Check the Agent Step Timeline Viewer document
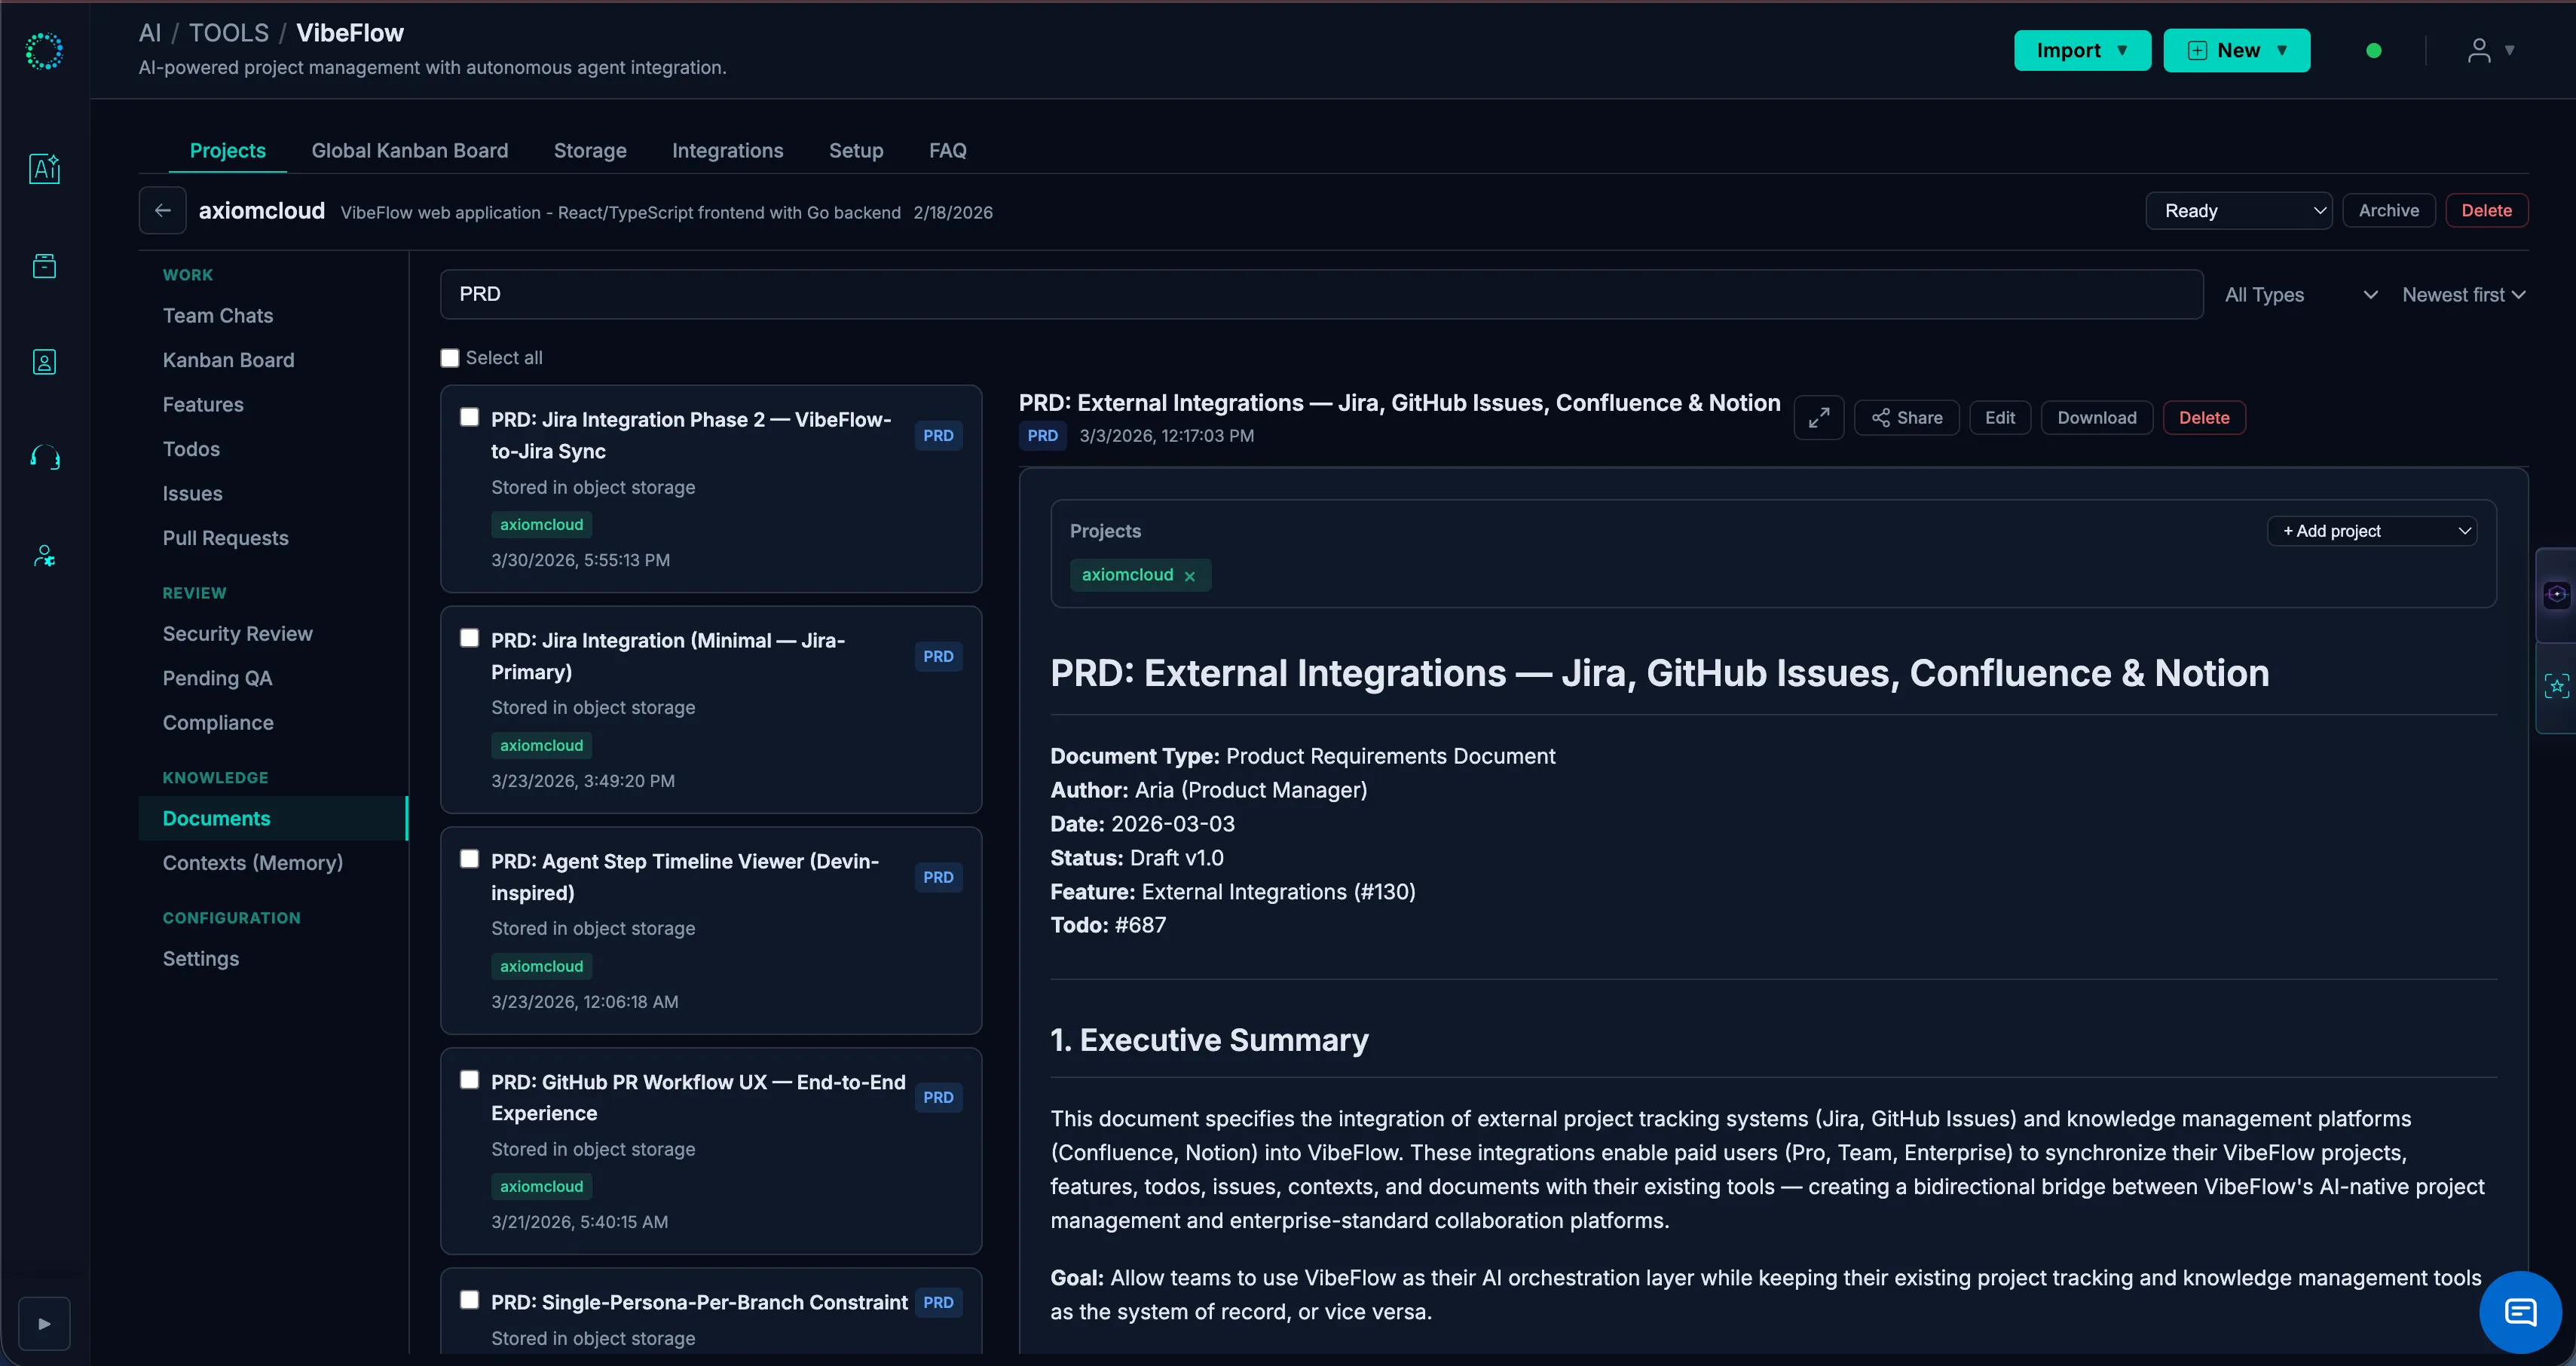Screen dimensions: 2576x1366 [469, 859]
